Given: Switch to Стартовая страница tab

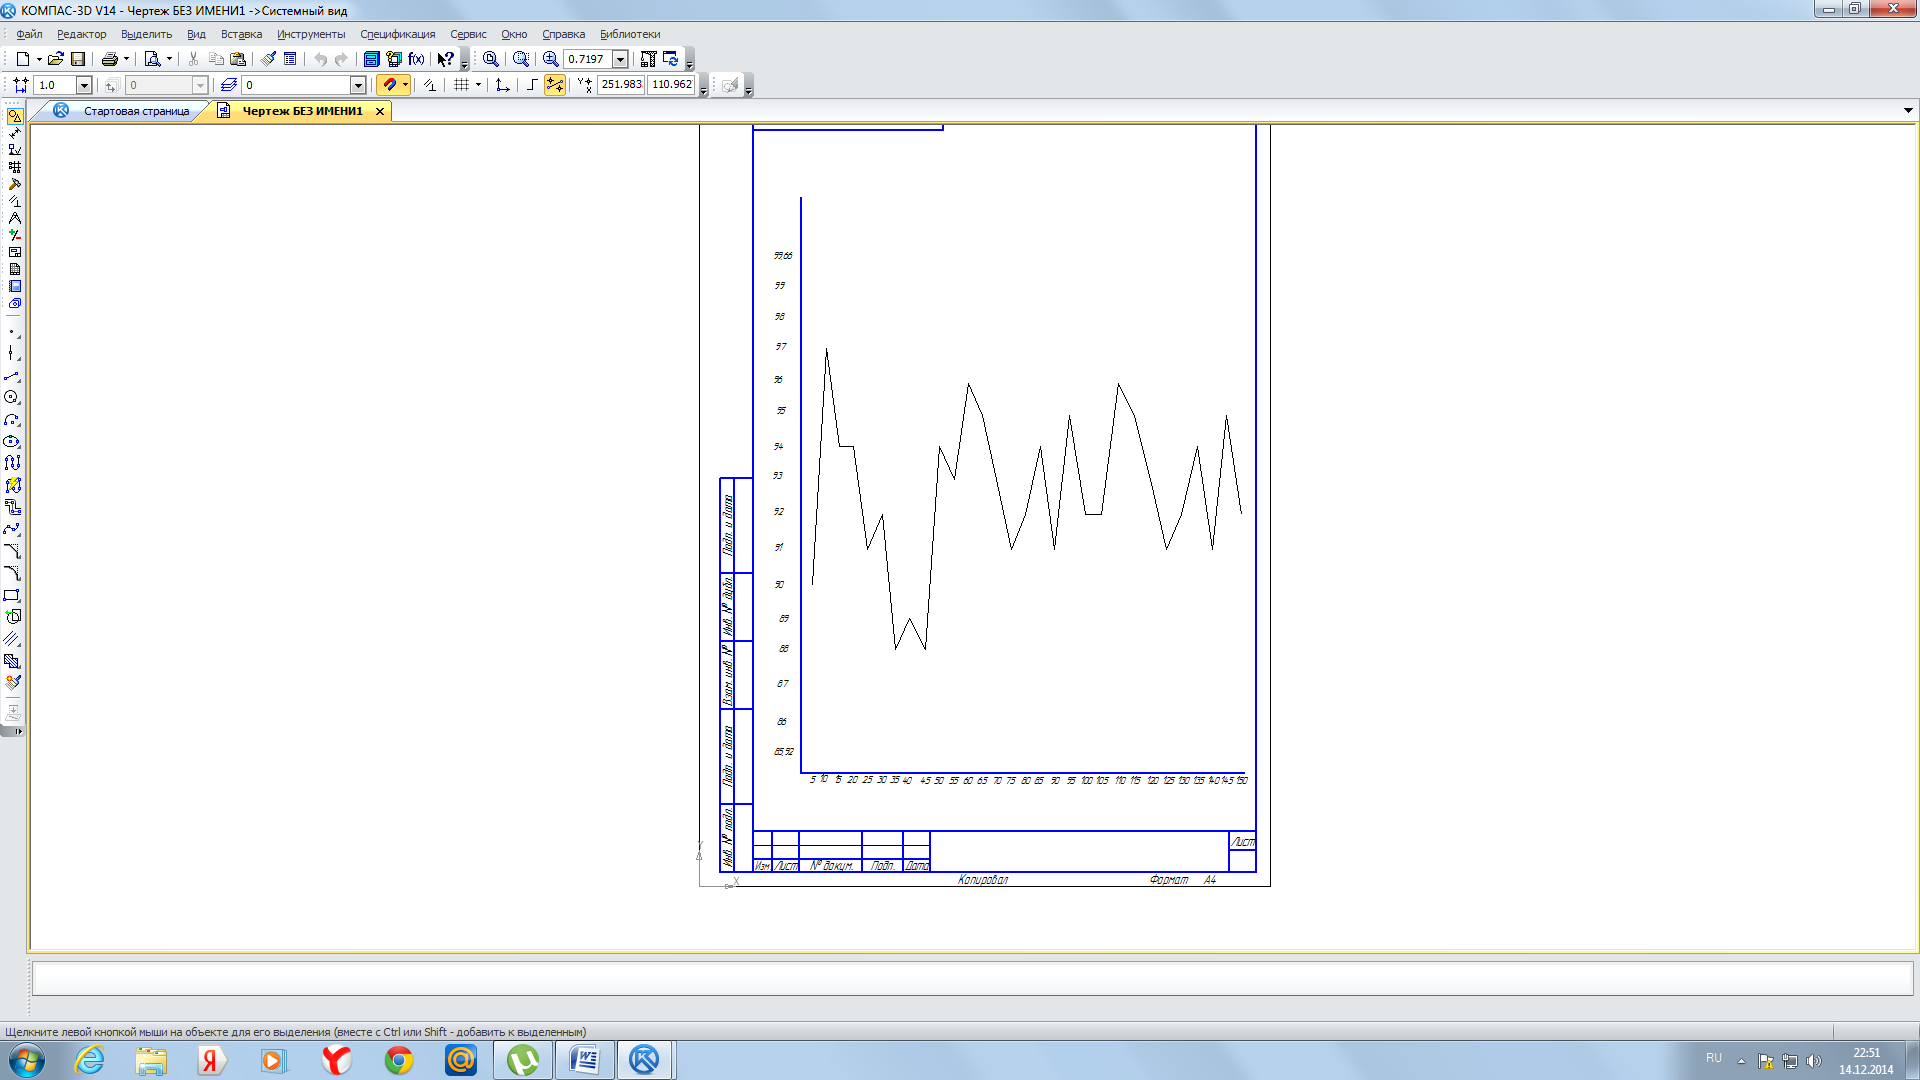Looking at the screenshot, I should (x=137, y=109).
